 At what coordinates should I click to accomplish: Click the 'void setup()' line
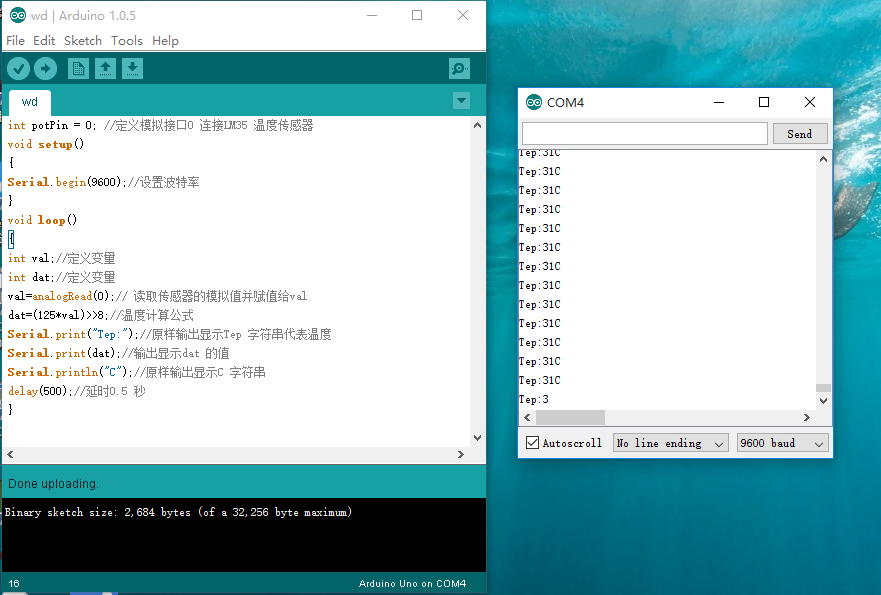coord(46,144)
